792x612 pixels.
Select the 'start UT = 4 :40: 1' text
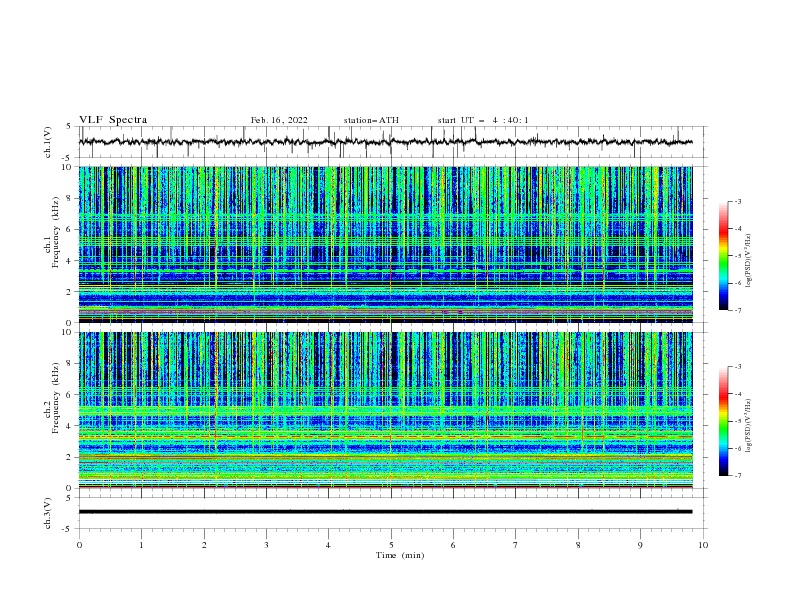[483, 120]
